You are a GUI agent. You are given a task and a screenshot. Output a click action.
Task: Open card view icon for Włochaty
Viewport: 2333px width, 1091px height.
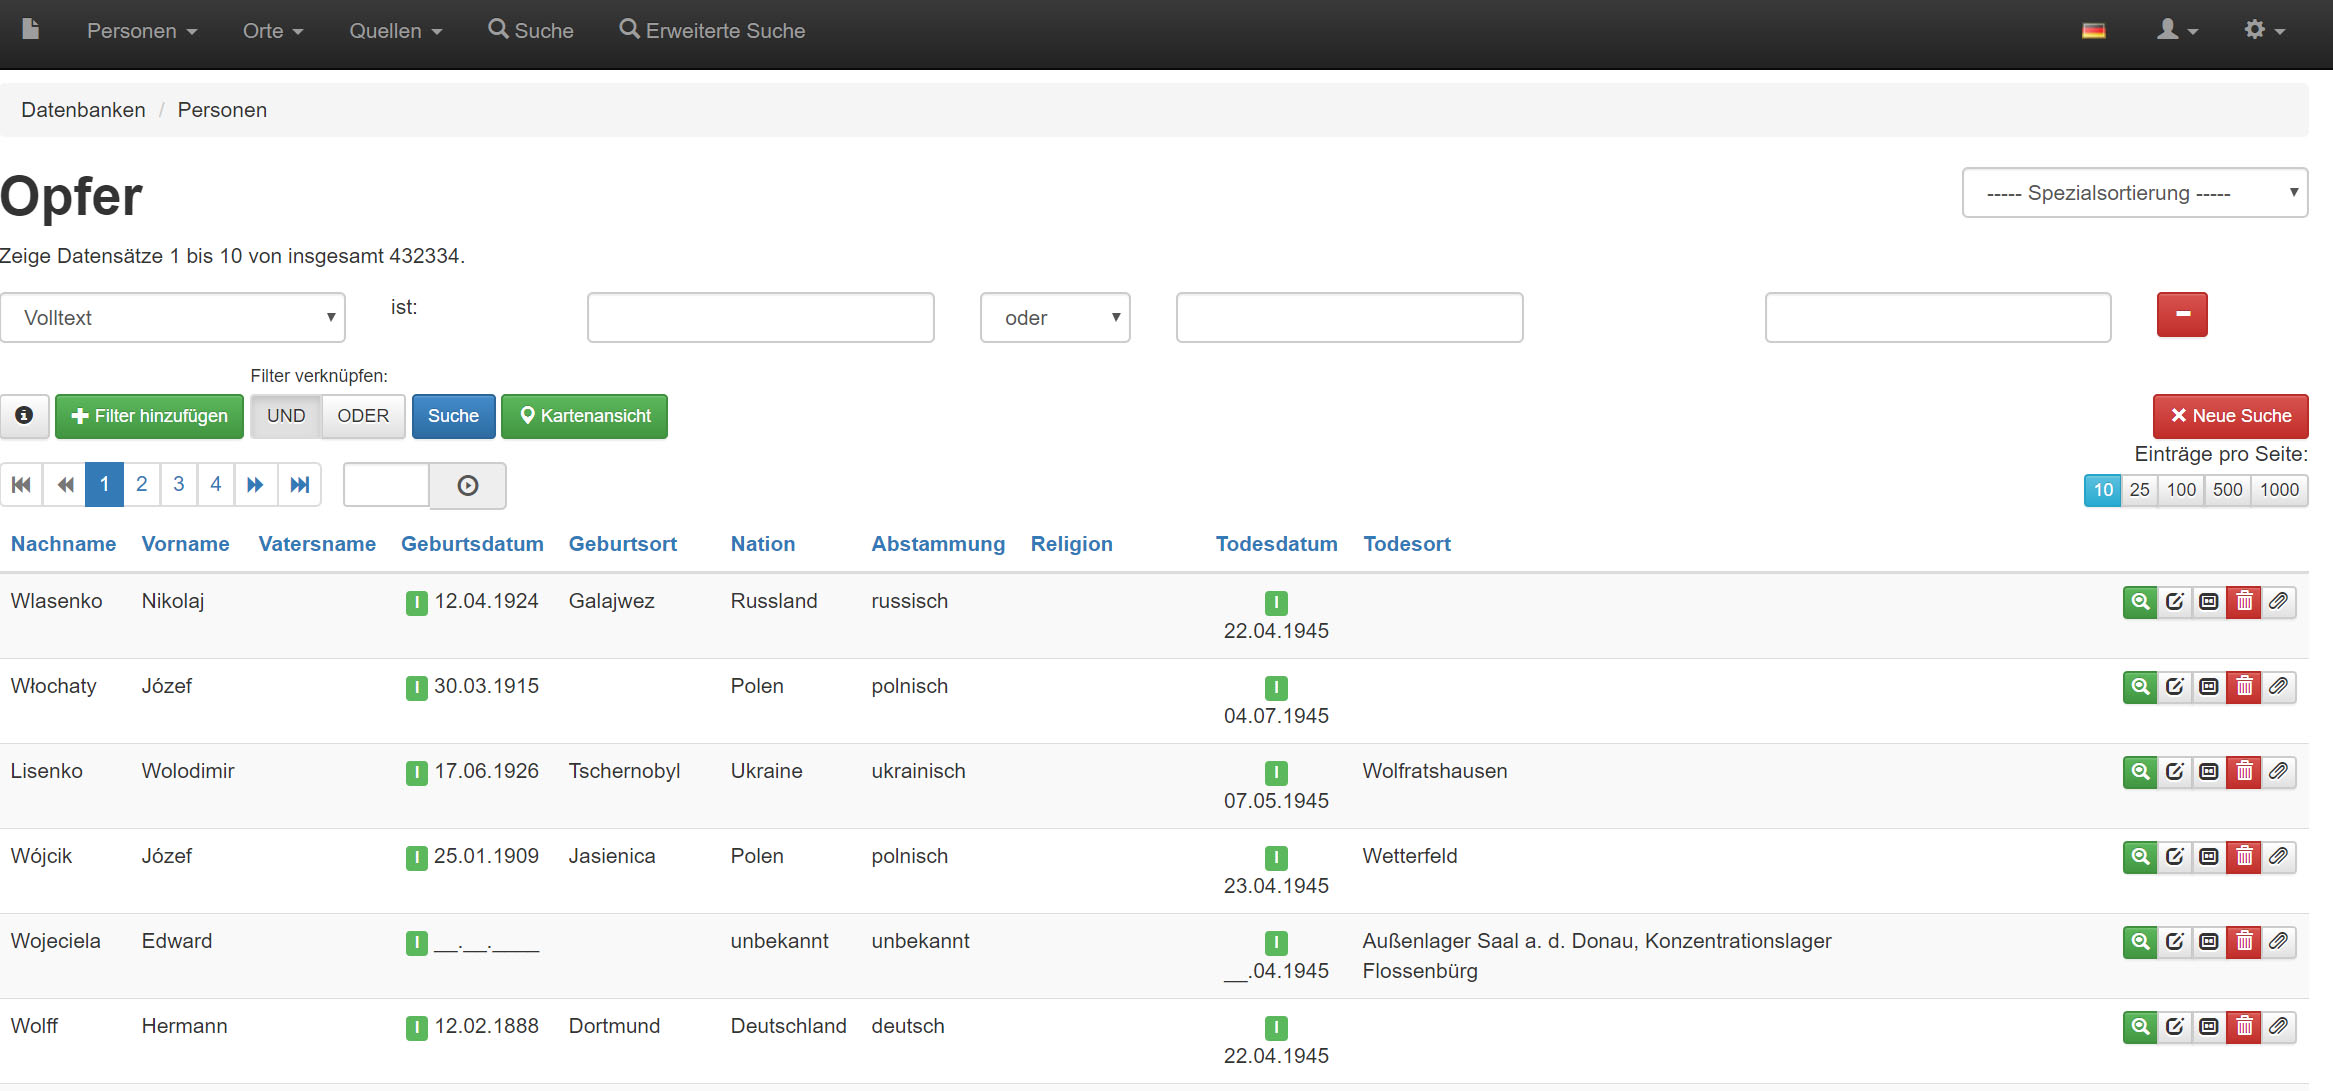click(2209, 687)
